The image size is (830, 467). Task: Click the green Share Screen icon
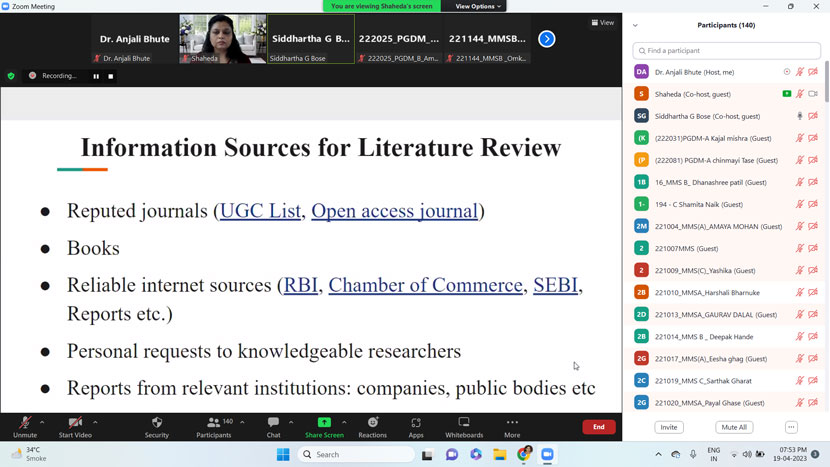324,423
